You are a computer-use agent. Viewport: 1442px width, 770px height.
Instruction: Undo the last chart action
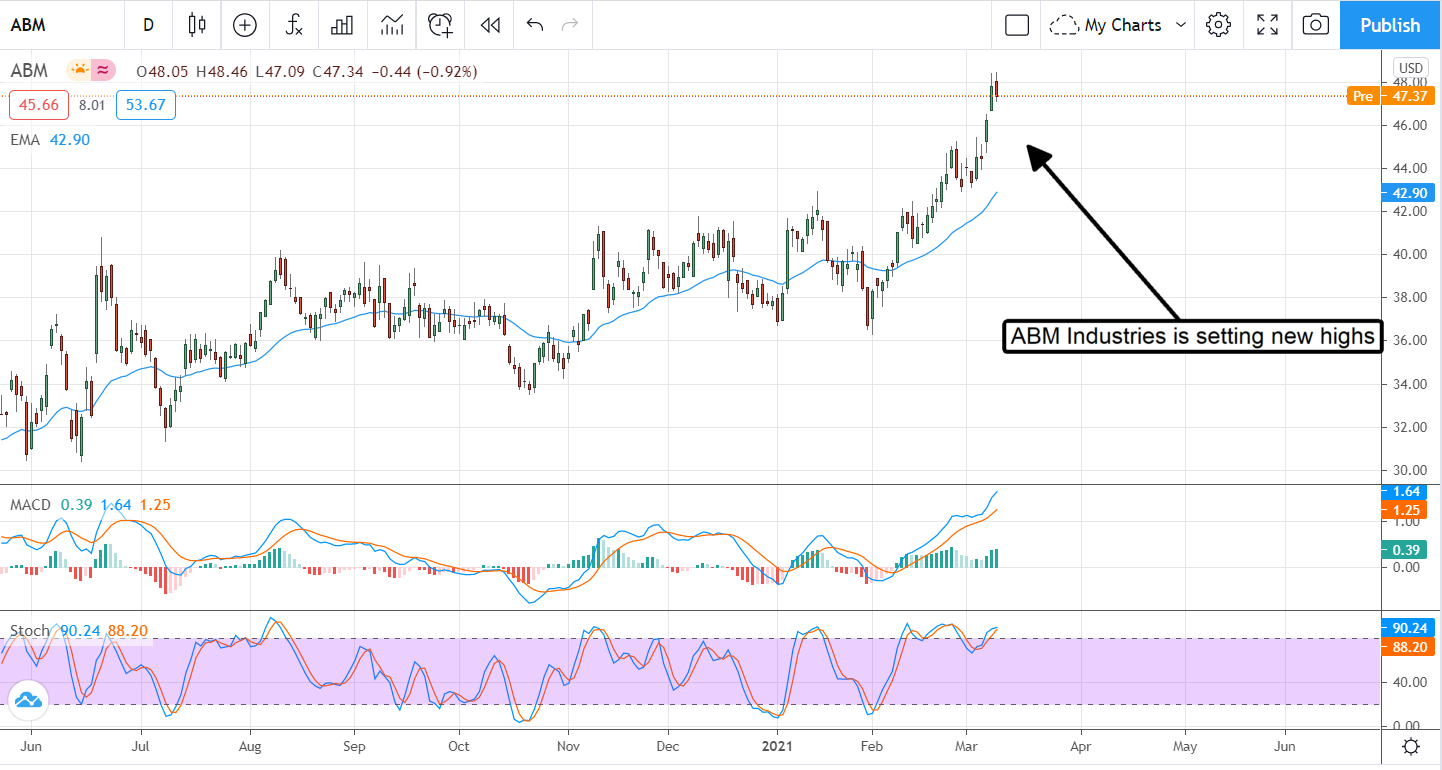(535, 25)
